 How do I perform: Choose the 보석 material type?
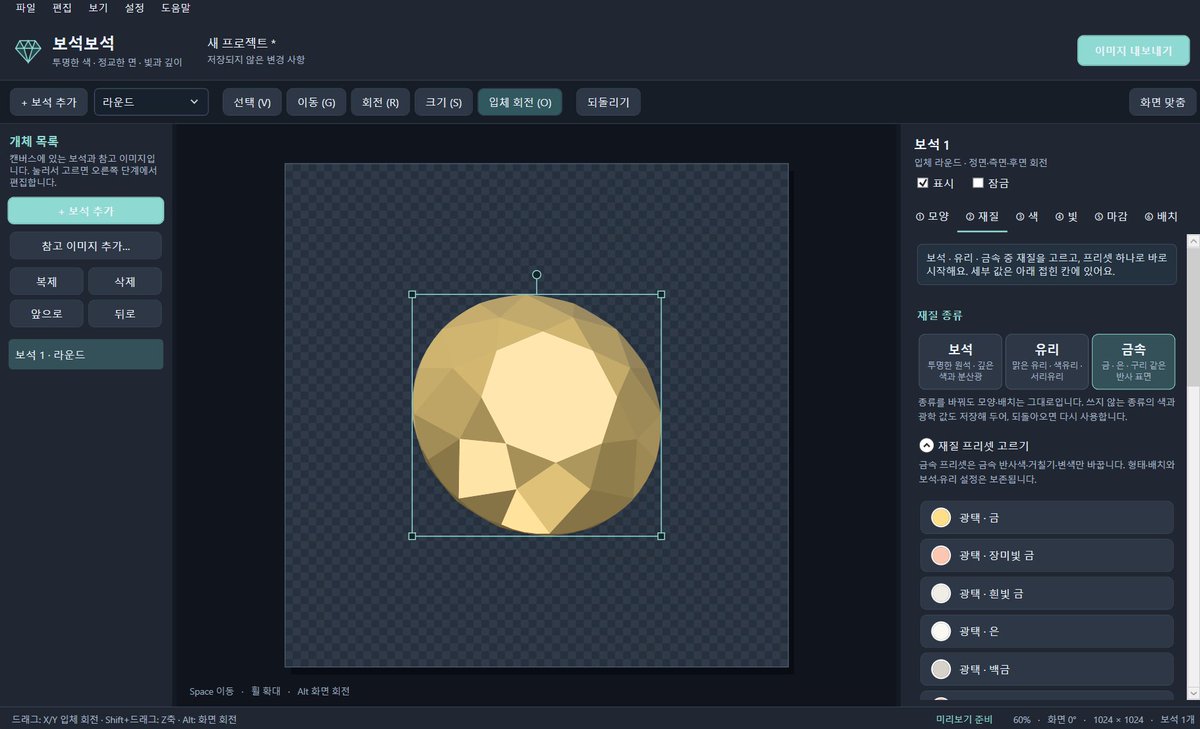(960, 361)
